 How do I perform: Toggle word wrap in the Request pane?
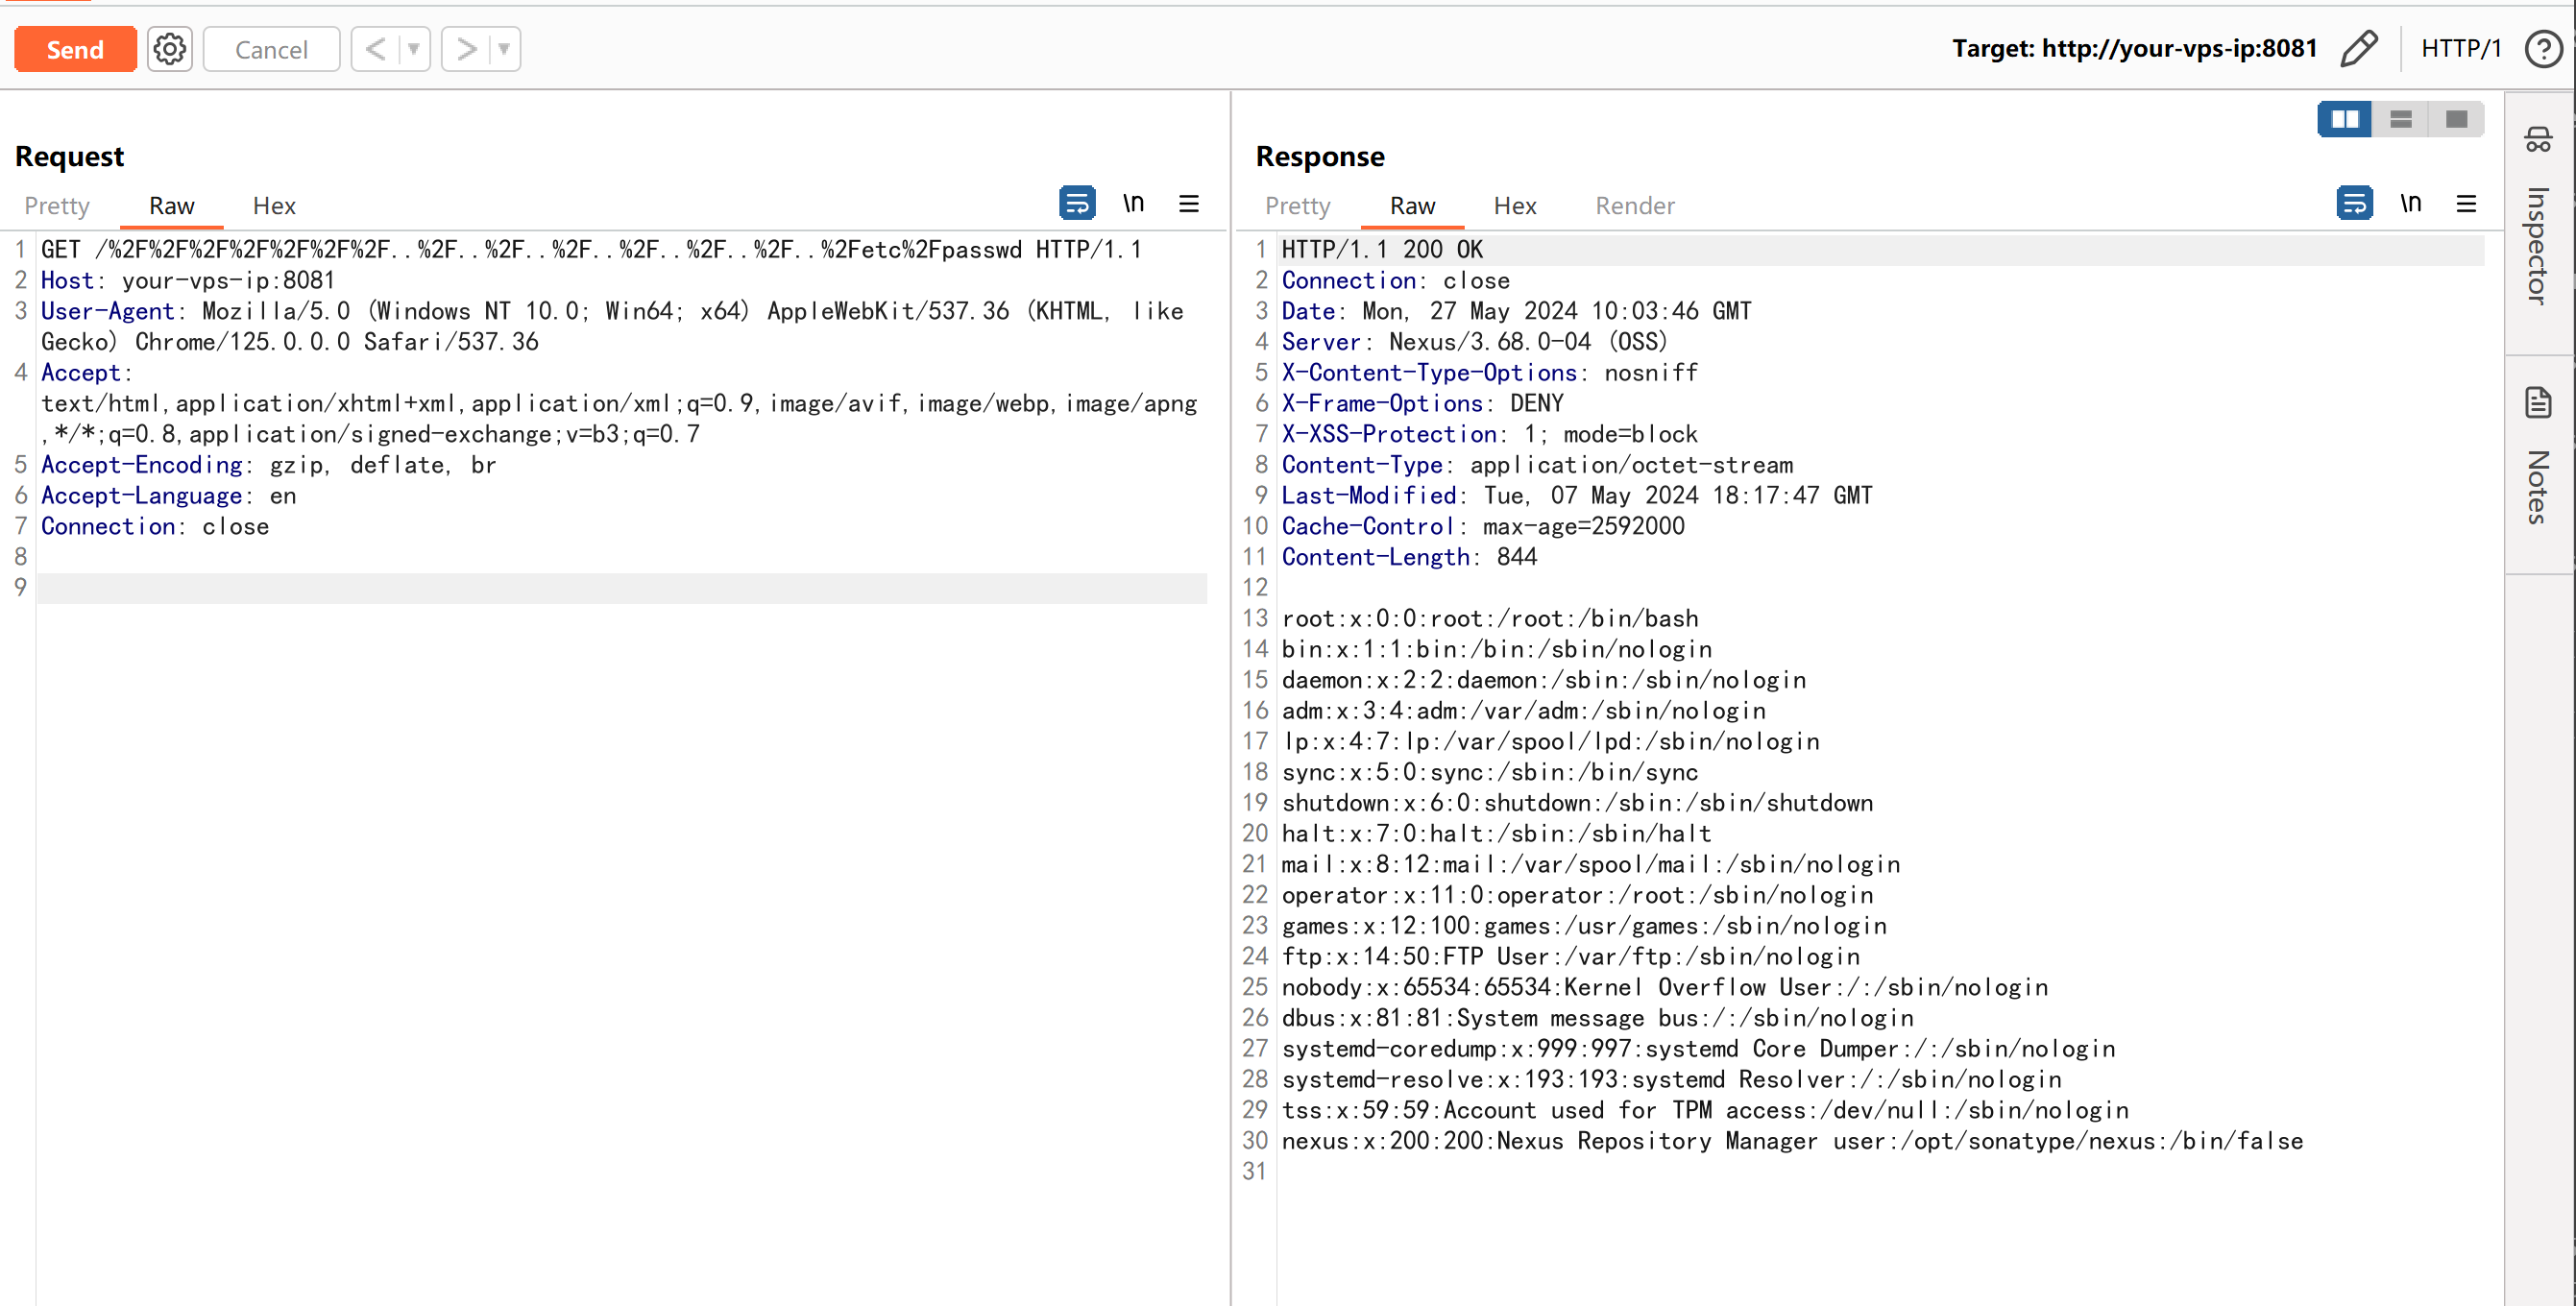[1076, 203]
